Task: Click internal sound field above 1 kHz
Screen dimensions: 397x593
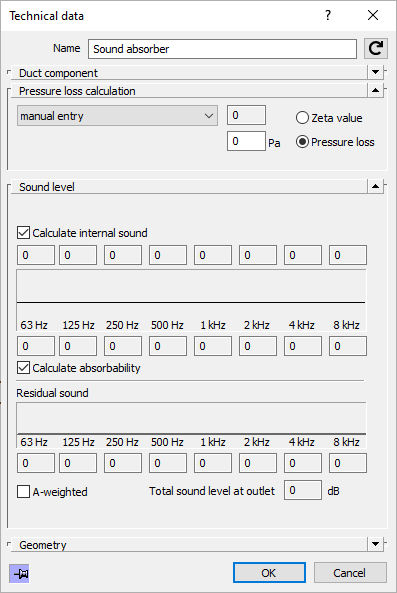Action: tap(213, 255)
